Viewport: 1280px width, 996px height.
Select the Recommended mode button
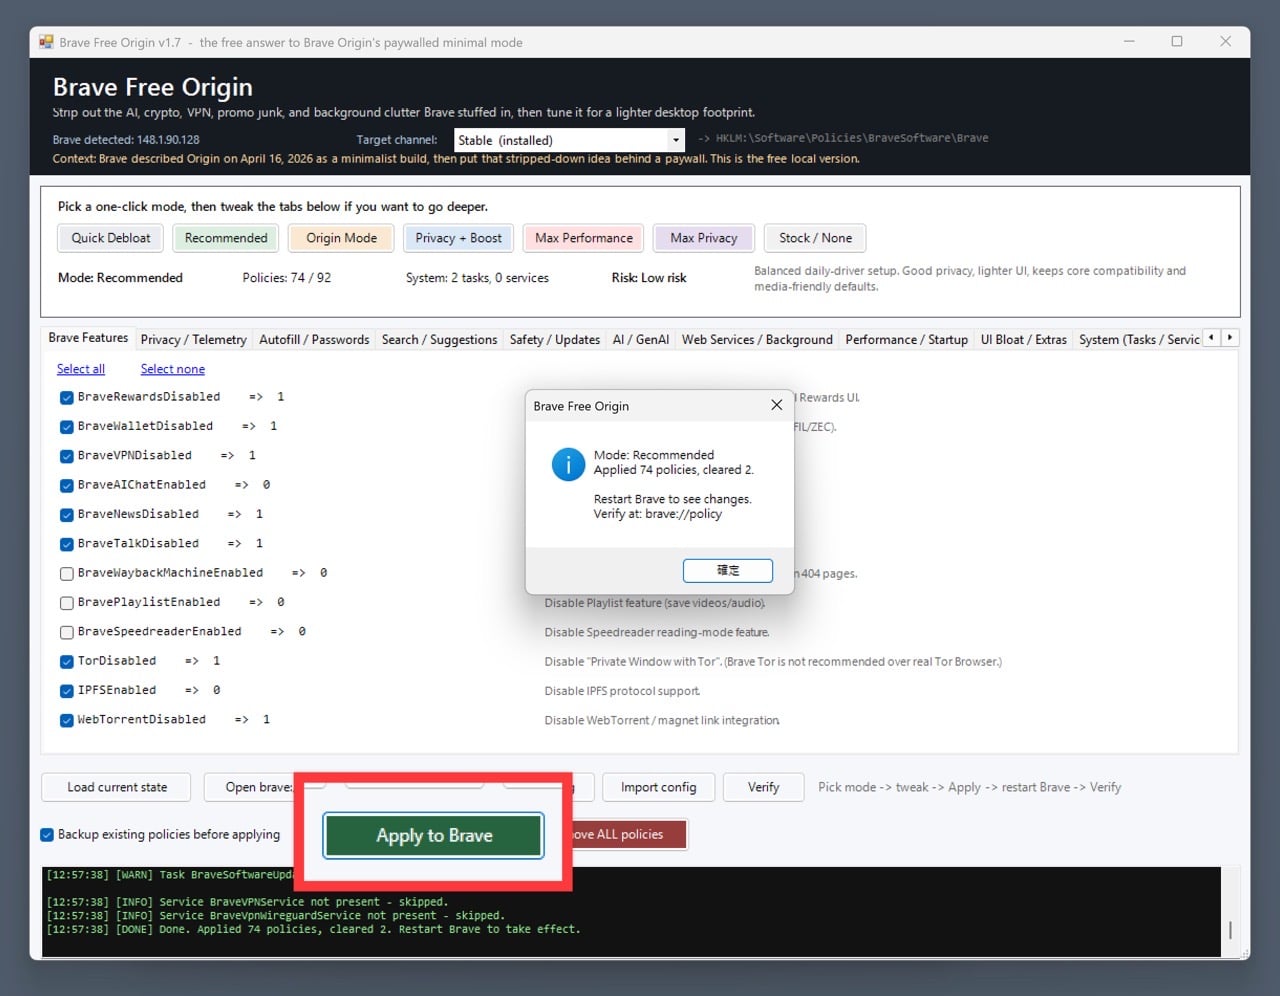pos(226,238)
